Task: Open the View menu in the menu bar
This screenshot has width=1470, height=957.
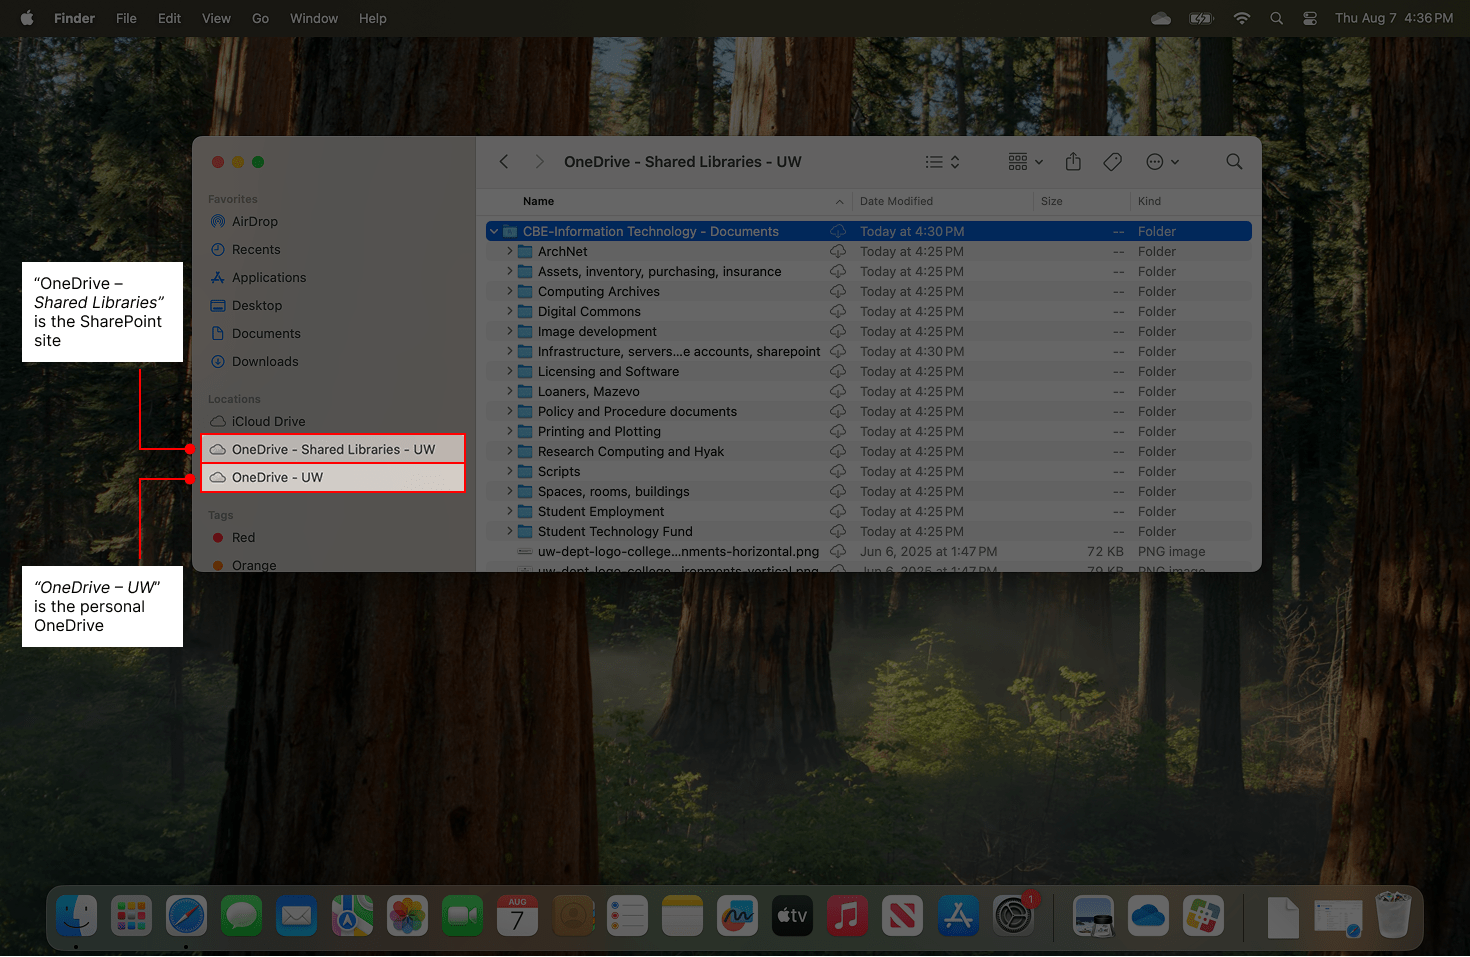Action: coord(216,18)
